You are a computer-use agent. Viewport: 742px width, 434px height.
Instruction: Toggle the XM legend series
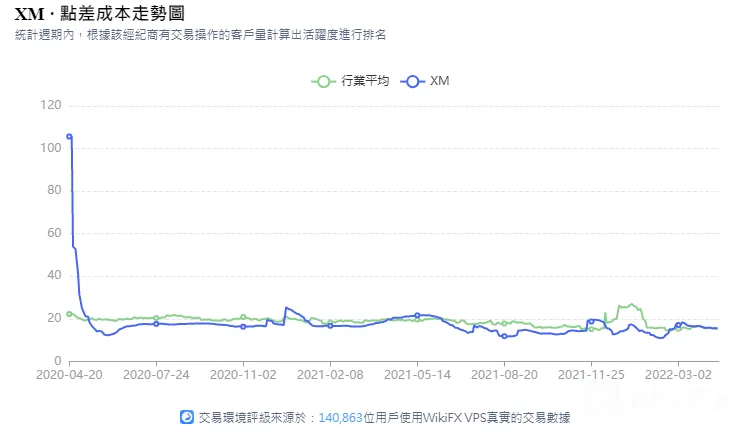click(425, 81)
